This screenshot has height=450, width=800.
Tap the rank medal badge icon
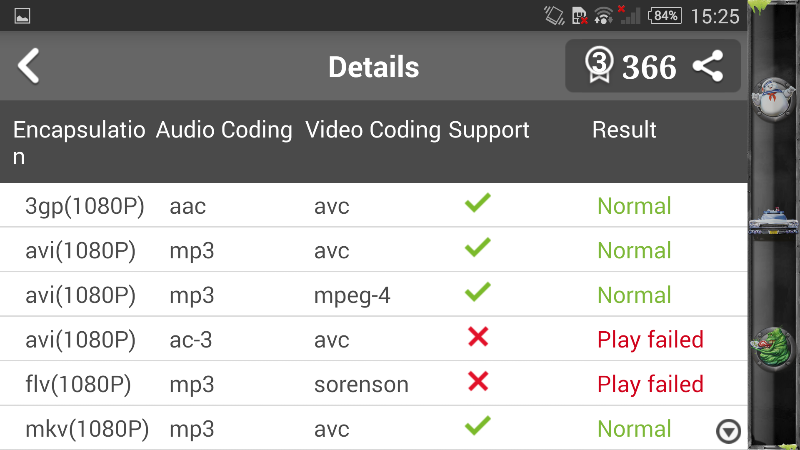coord(598,66)
